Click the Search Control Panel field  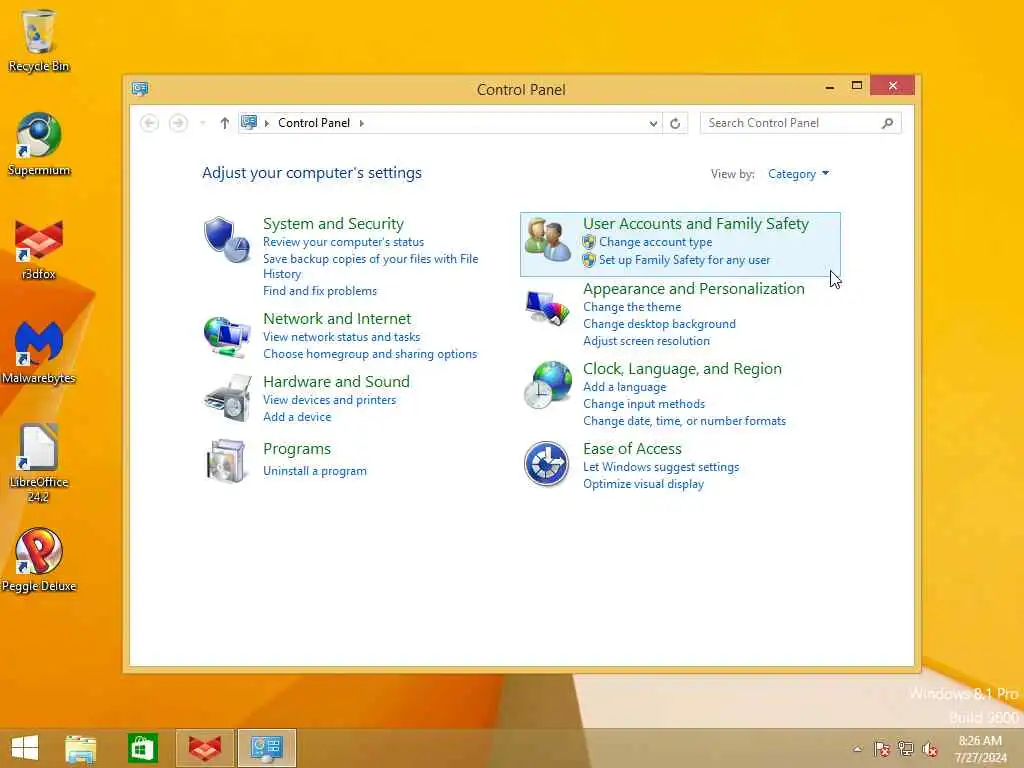click(x=800, y=123)
